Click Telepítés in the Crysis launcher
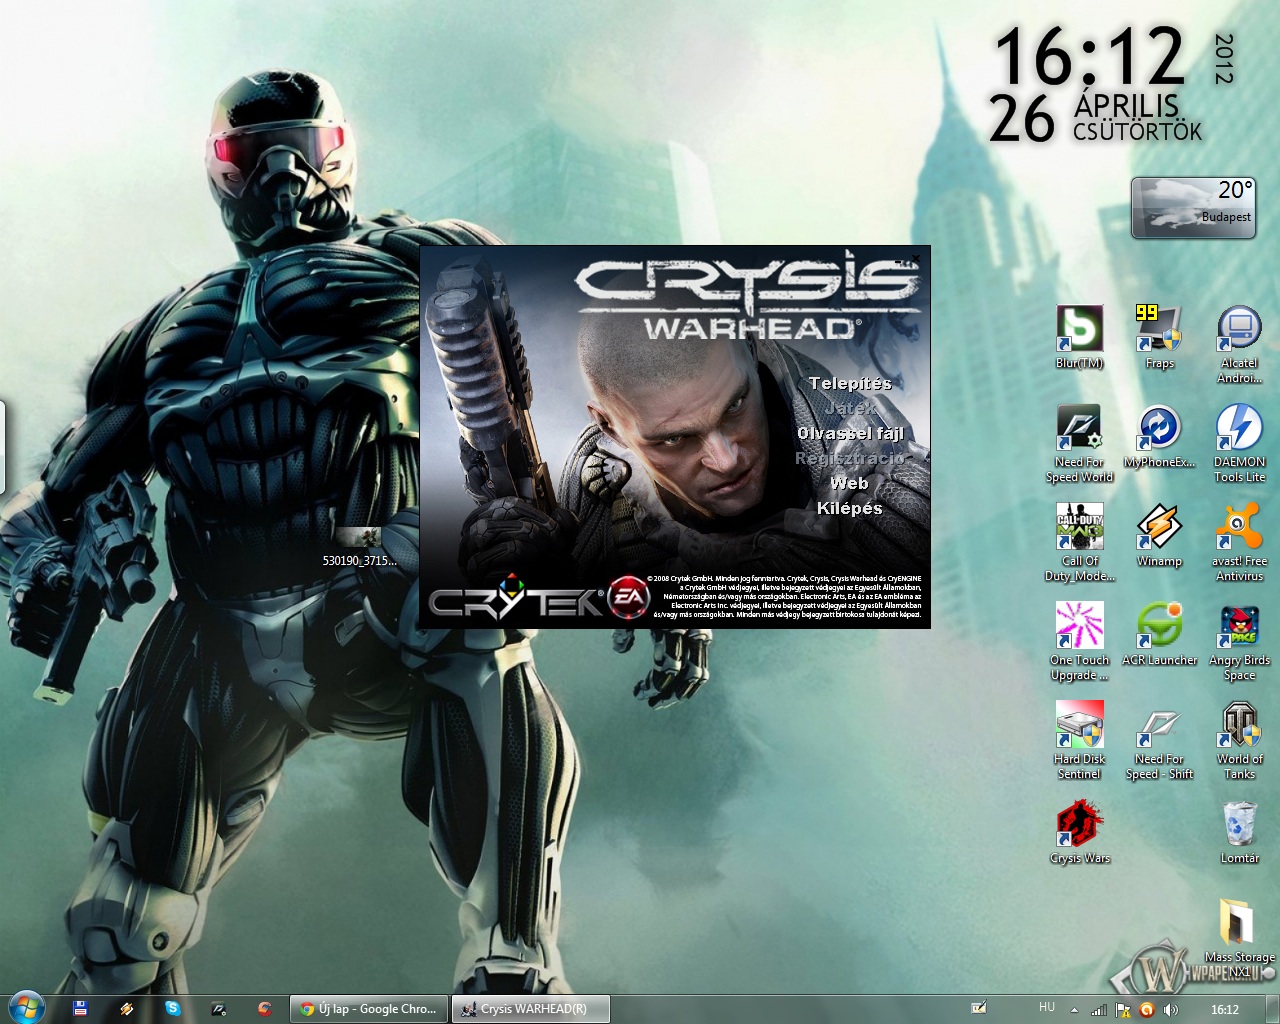Image resolution: width=1280 pixels, height=1024 pixels. (849, 383)
